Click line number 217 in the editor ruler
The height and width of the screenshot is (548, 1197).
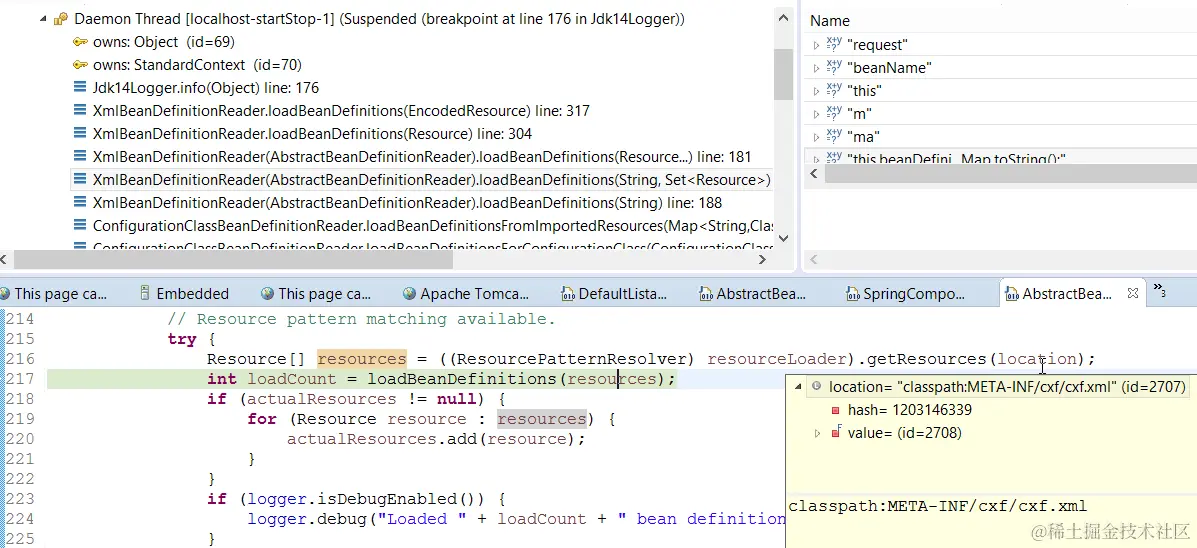point(21,379)
